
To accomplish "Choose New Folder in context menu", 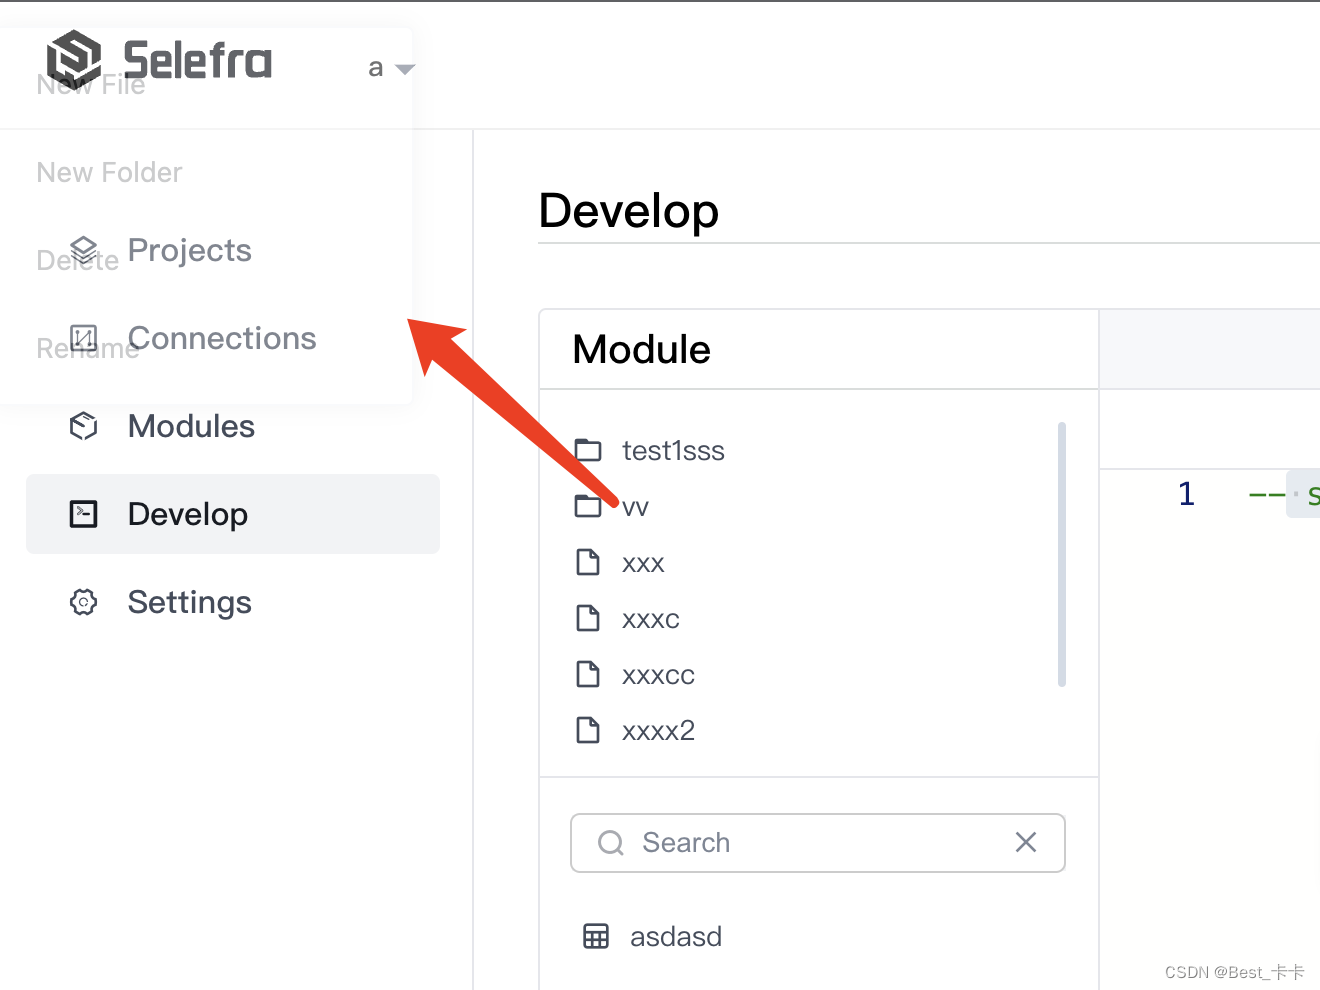I will tap(109, 172).
